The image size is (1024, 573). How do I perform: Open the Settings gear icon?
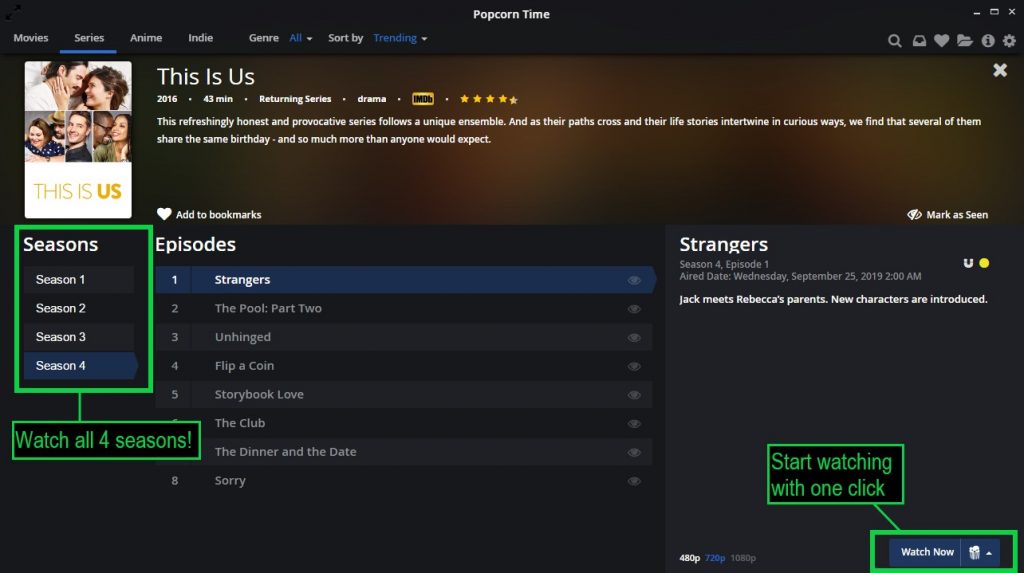click(1009, 41)
